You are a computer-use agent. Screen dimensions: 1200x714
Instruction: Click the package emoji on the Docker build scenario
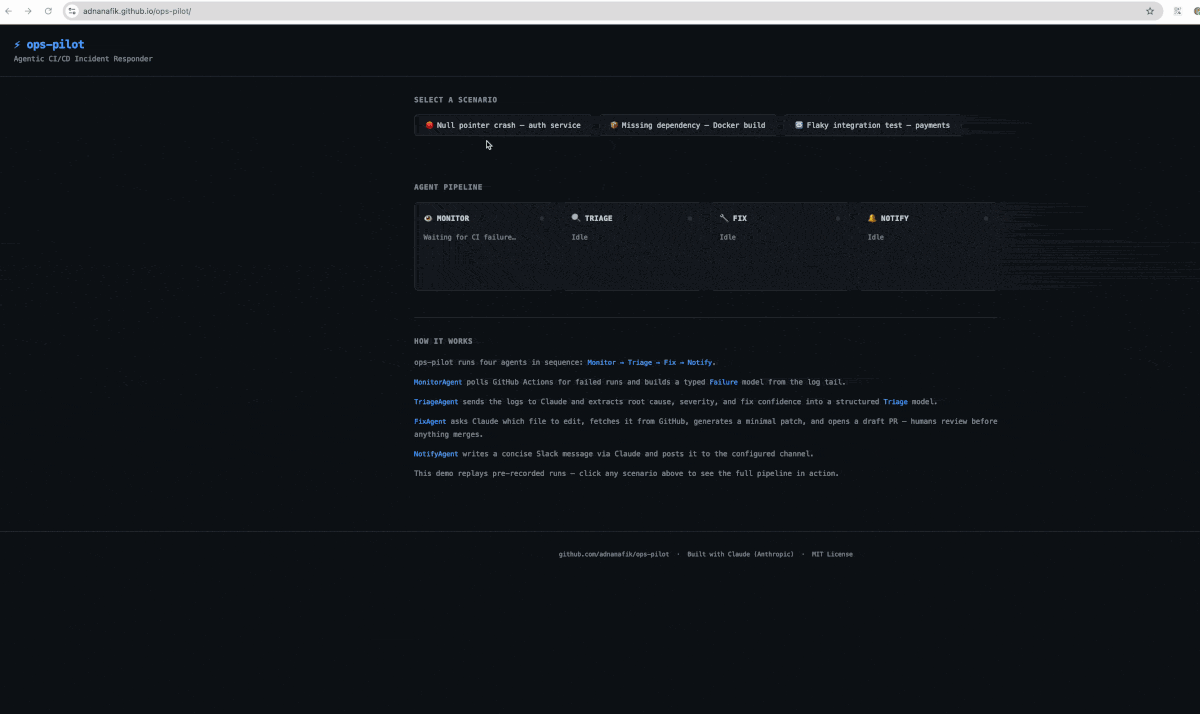(x=613, y=125)
